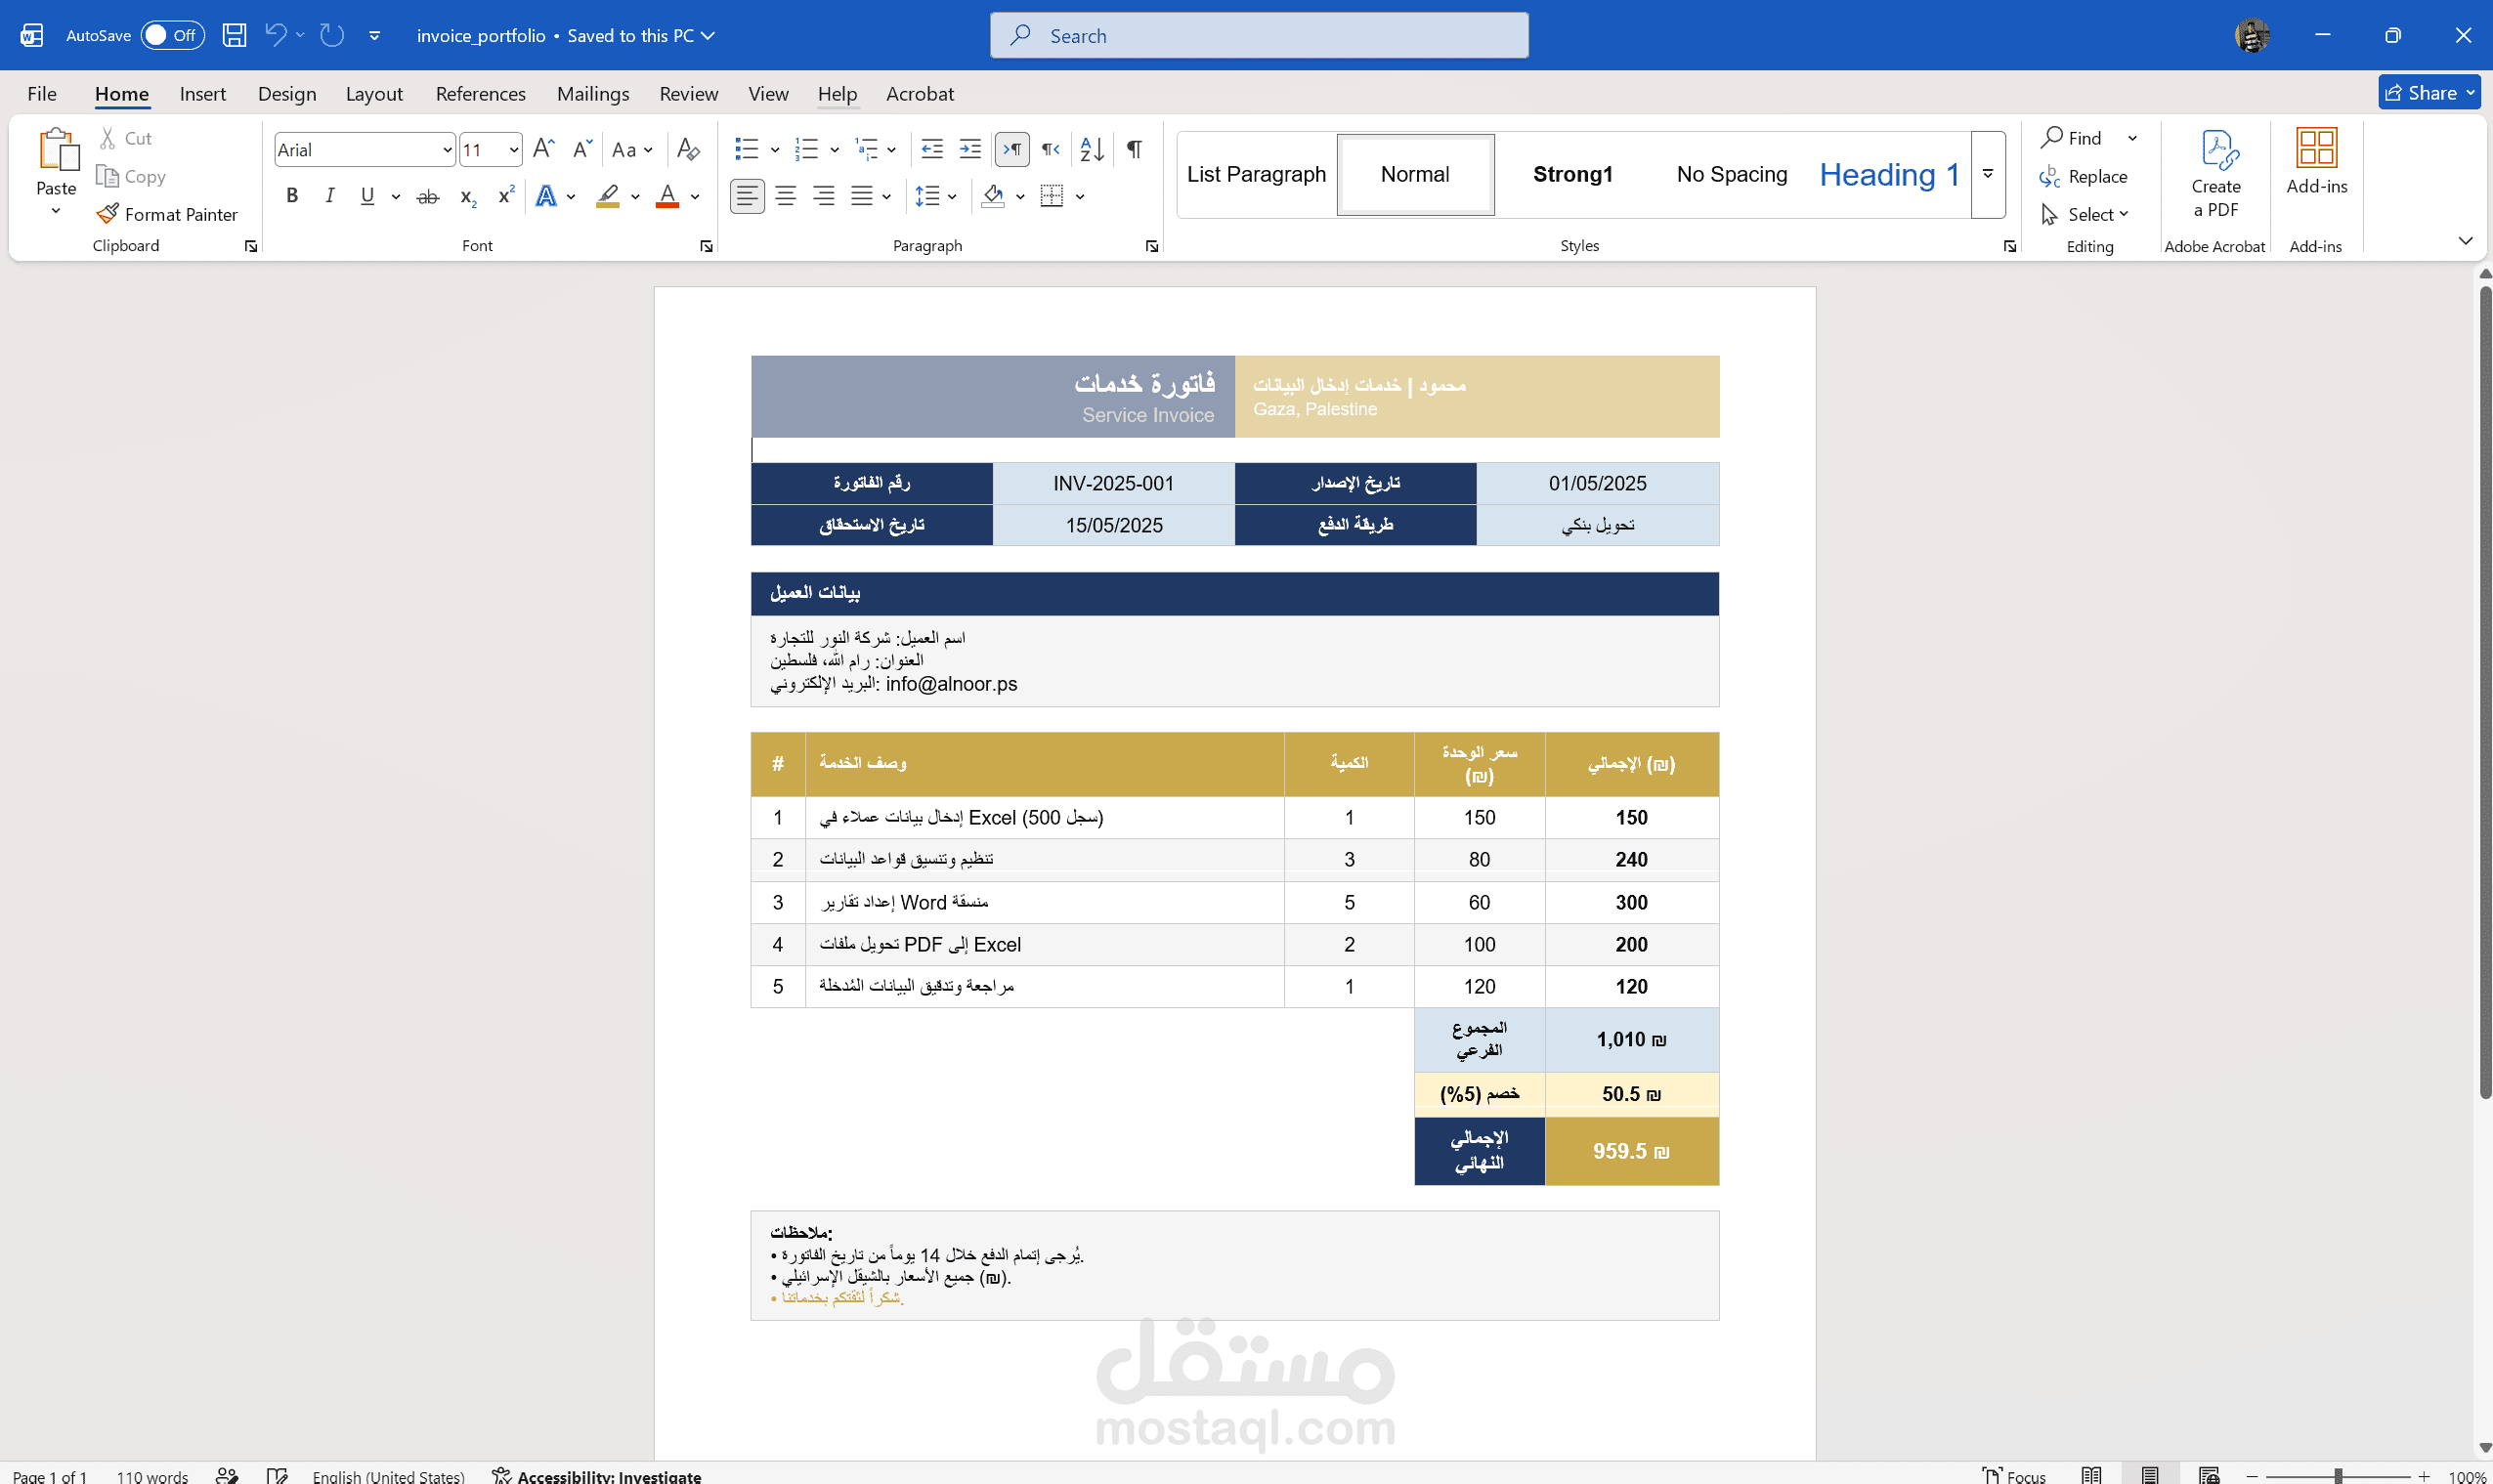This screenshot has height=1484, width=2493.
Task: Center align the paragraph
Action: tap(786, 196)
